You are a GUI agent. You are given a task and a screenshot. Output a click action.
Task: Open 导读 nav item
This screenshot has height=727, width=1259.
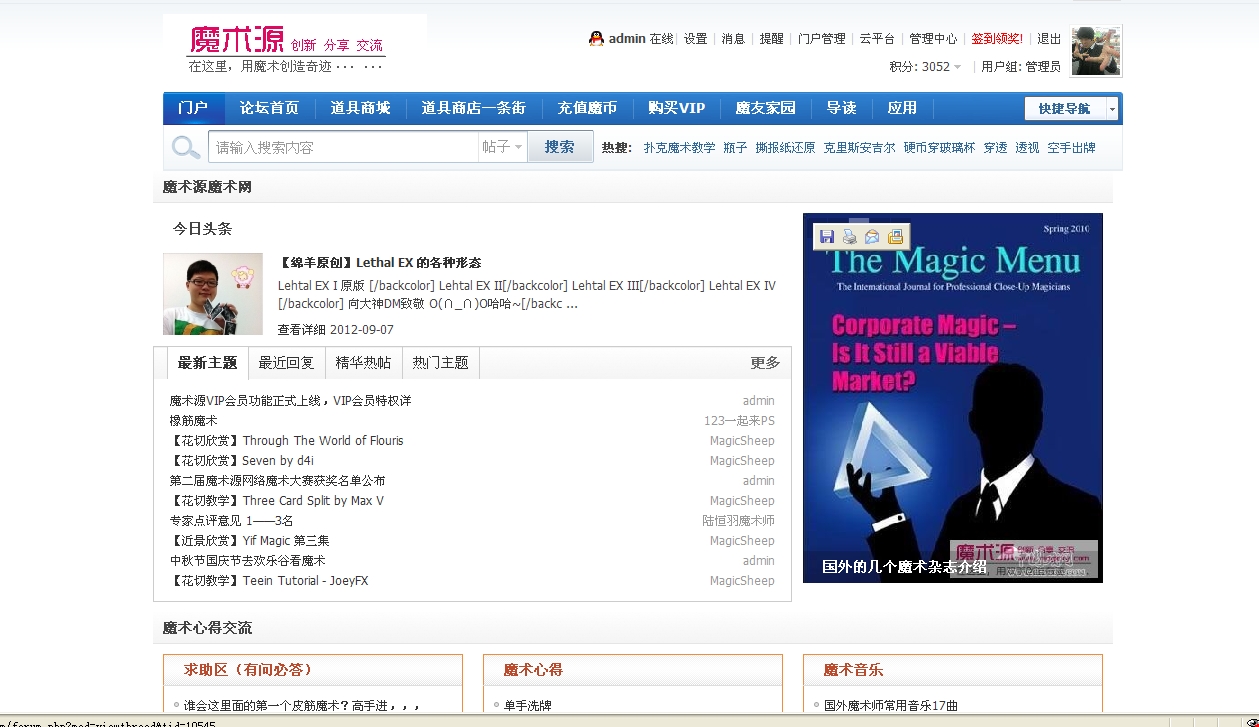click(841, 108)
